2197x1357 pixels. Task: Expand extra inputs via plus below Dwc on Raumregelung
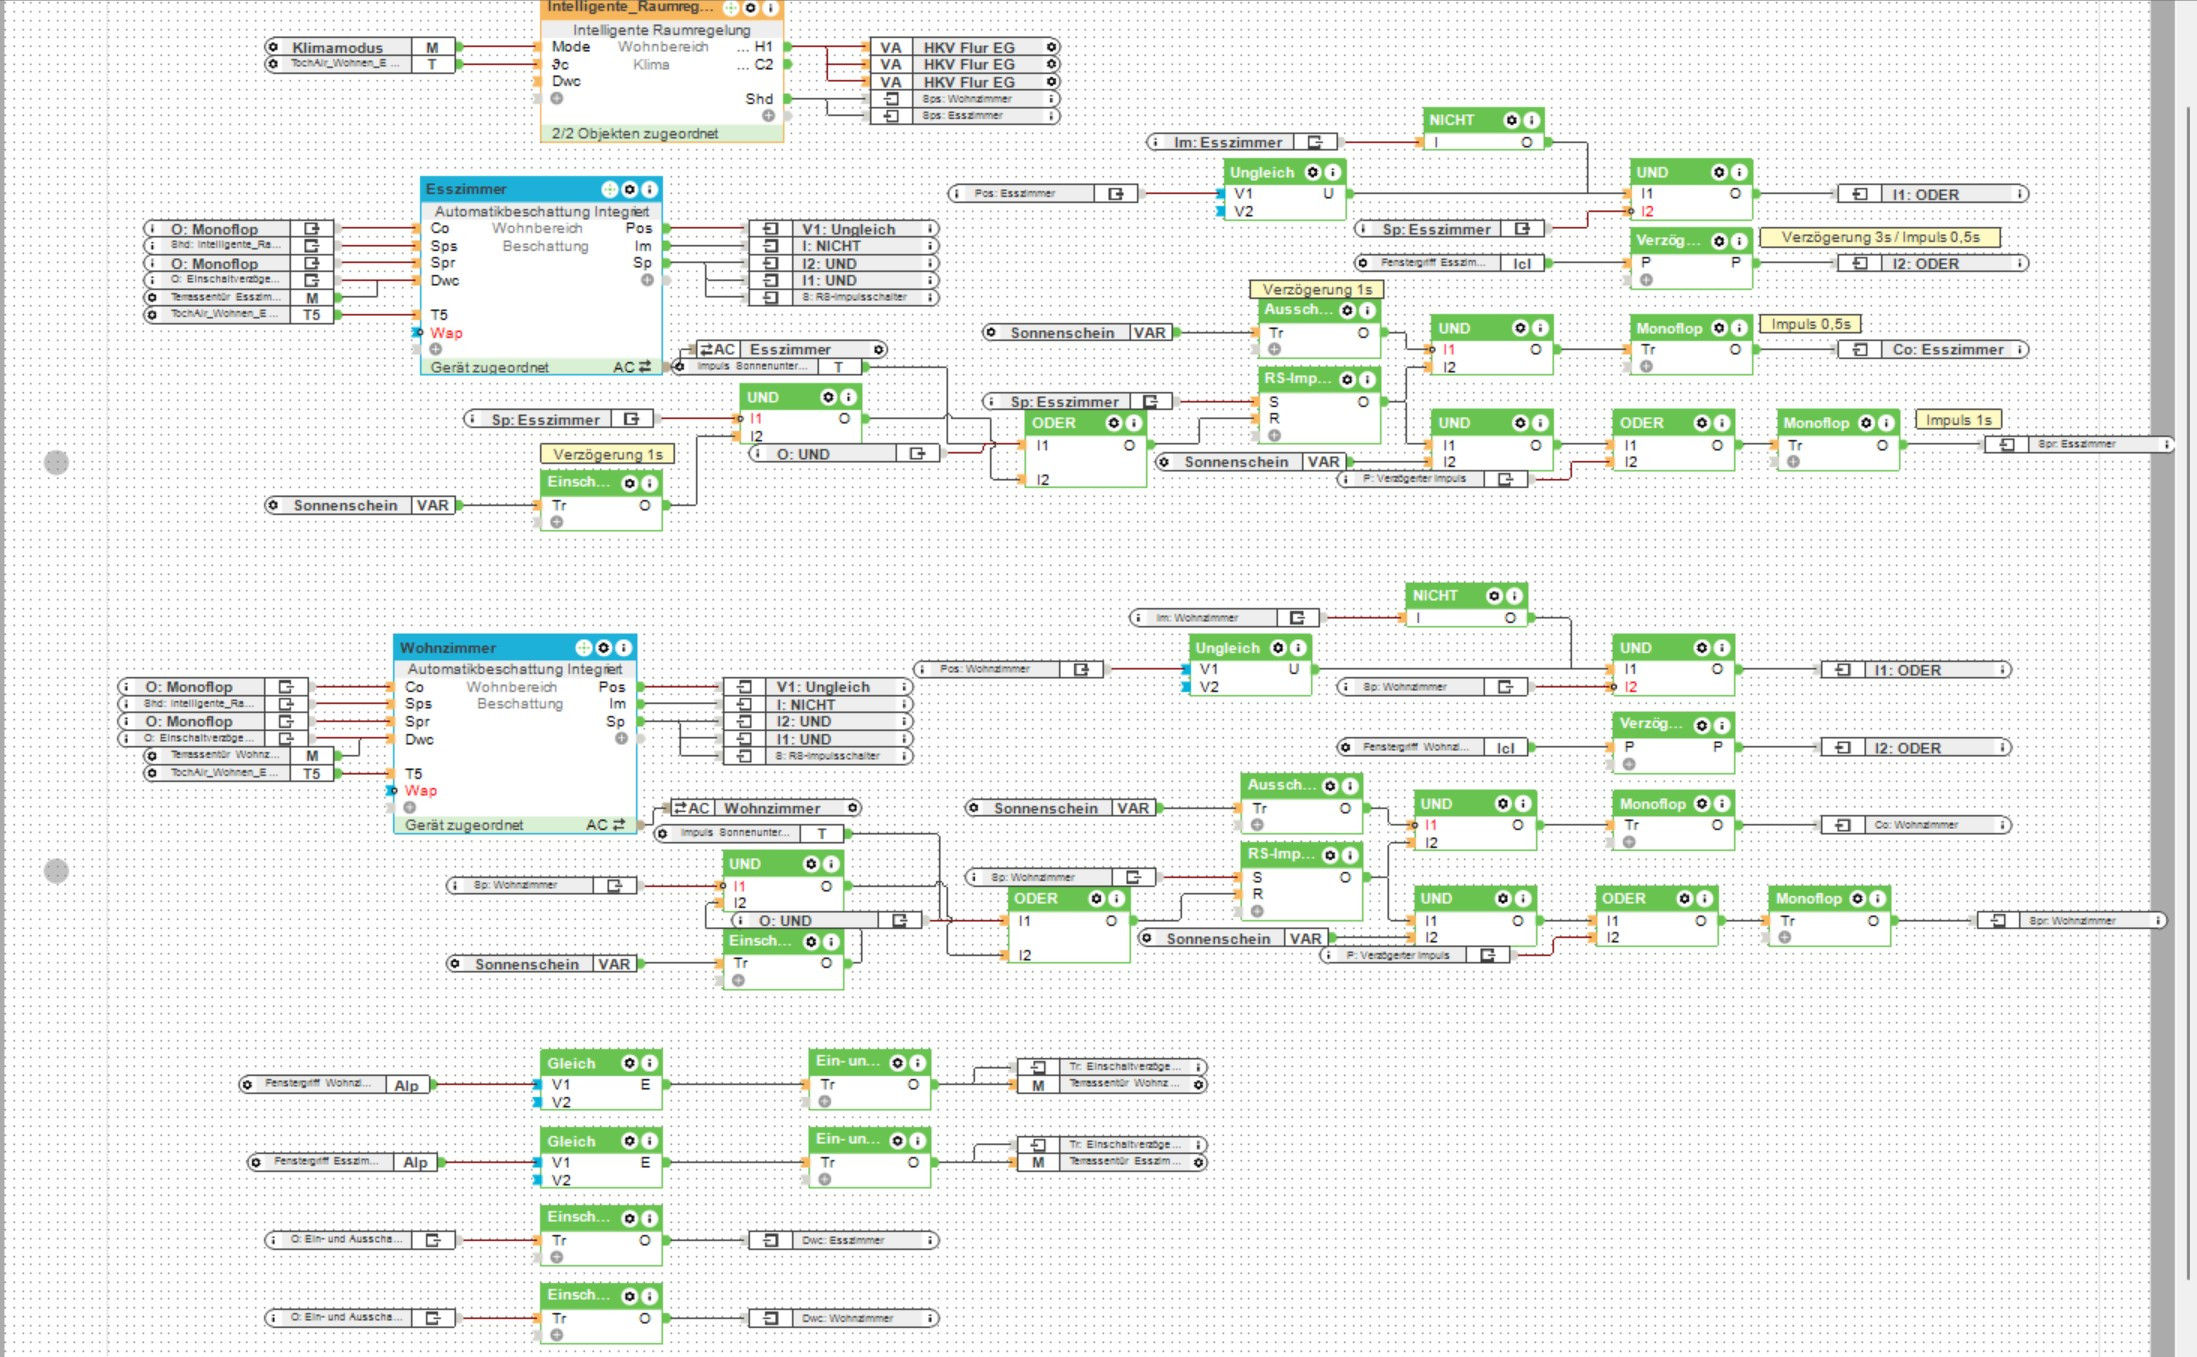point(557,98)
